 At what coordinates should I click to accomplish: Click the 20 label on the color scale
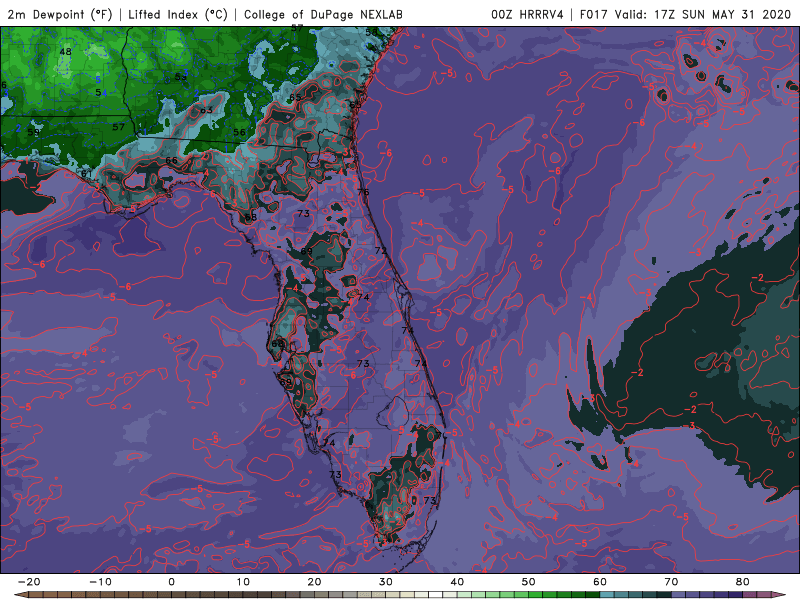coord(314,582)
